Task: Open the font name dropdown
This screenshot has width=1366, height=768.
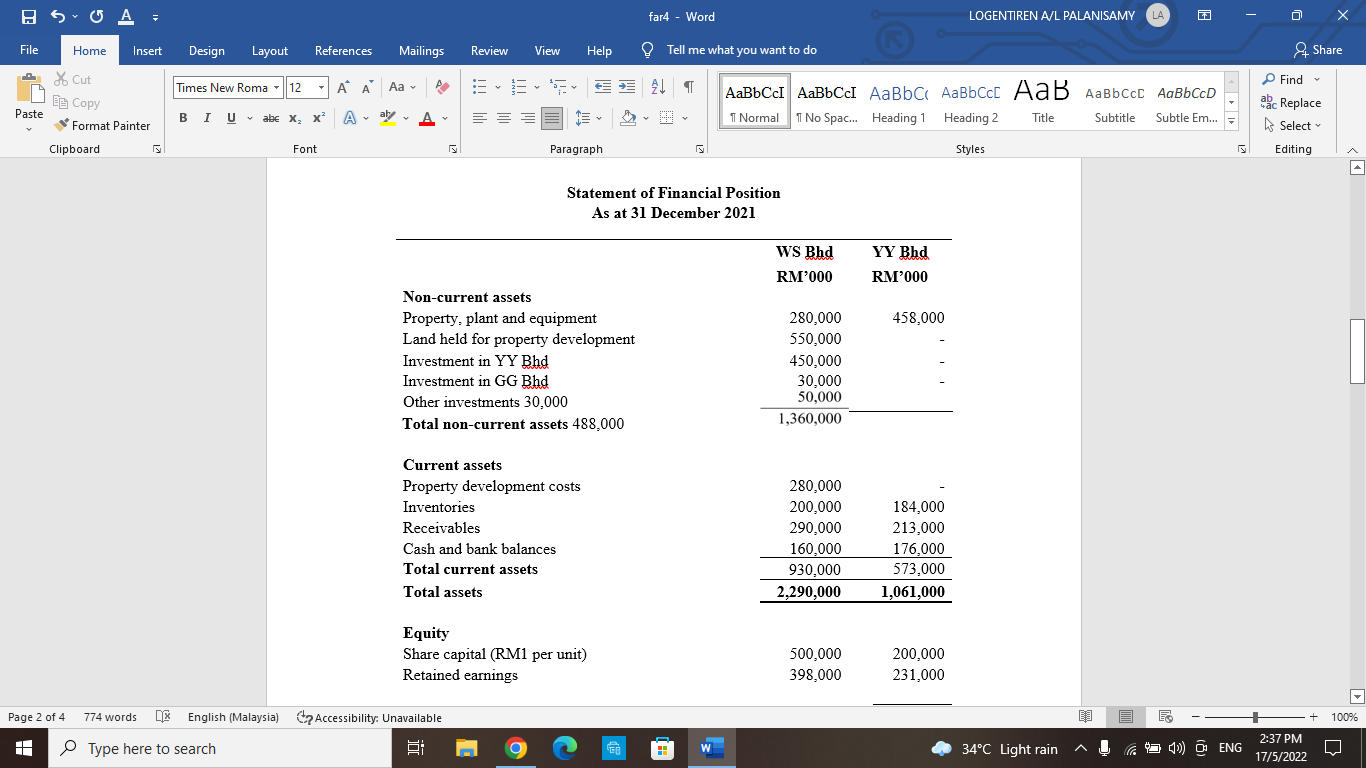Action: click(277, 88)
